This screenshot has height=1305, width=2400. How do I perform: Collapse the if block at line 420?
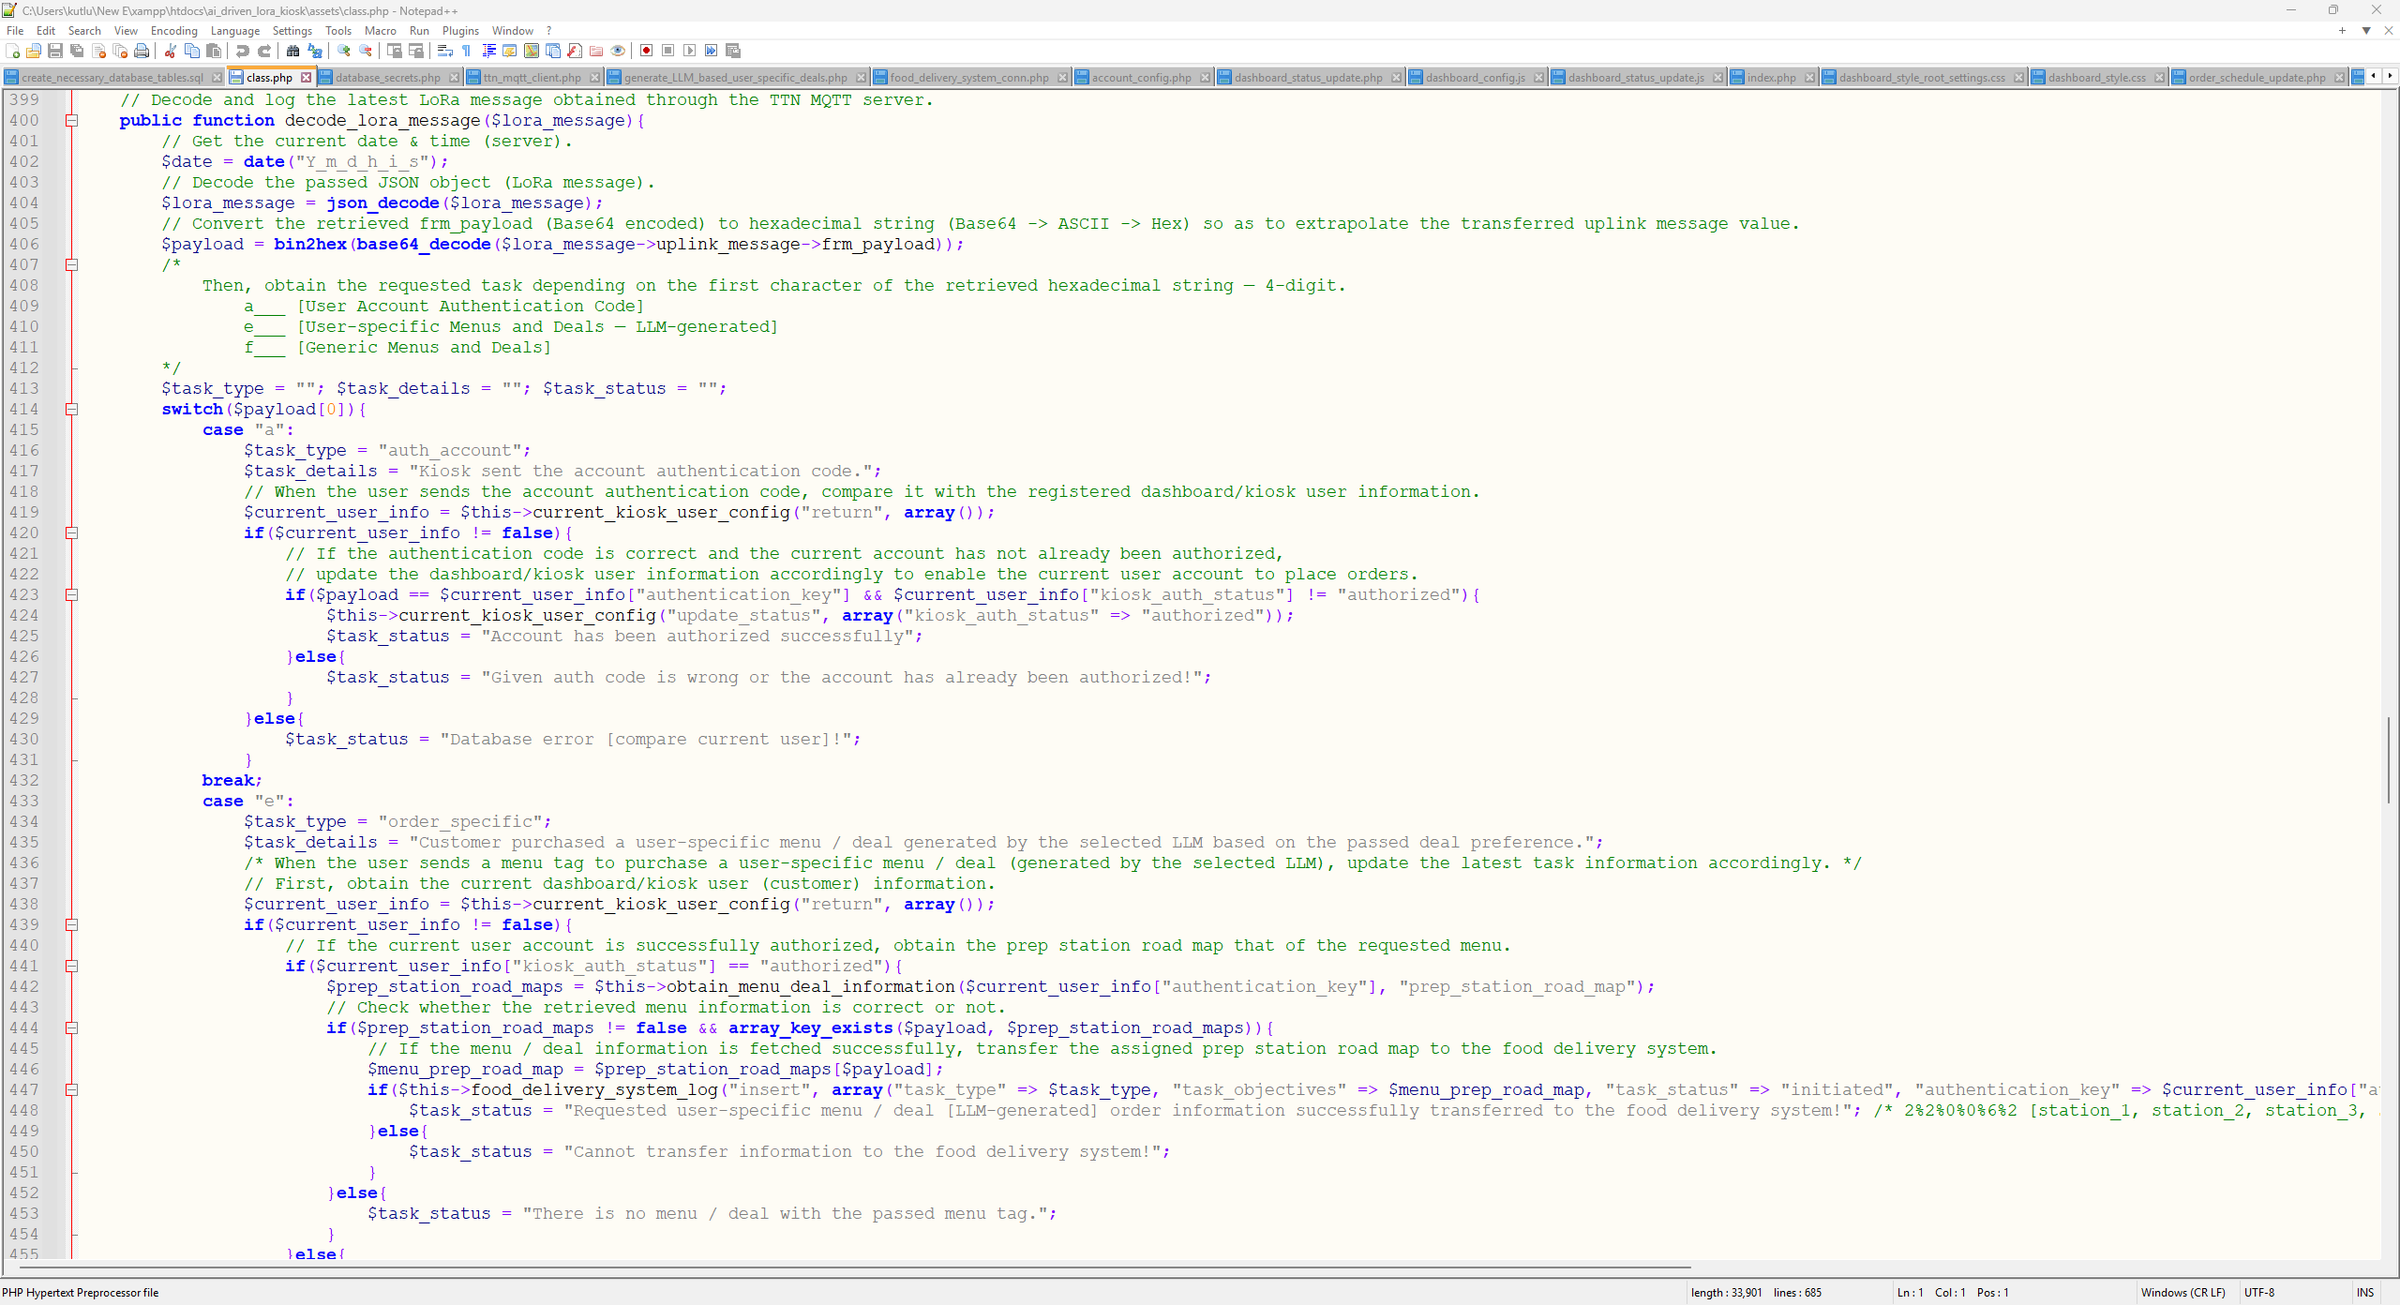click(x=72, y=533)
